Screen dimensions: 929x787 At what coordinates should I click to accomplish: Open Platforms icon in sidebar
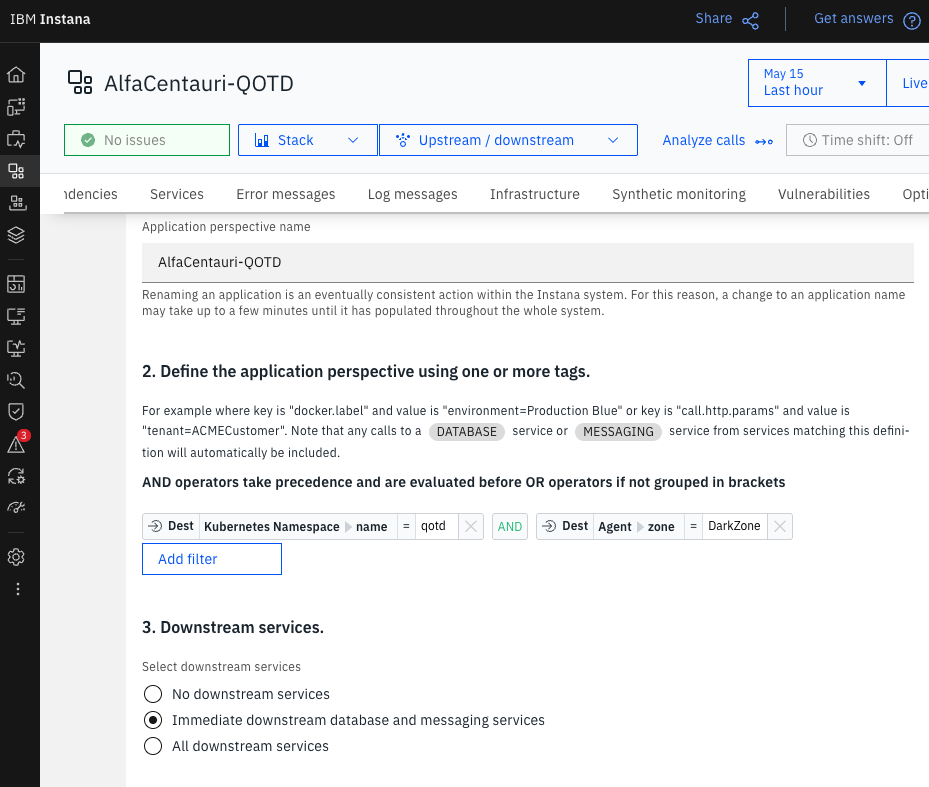[16, 203]
